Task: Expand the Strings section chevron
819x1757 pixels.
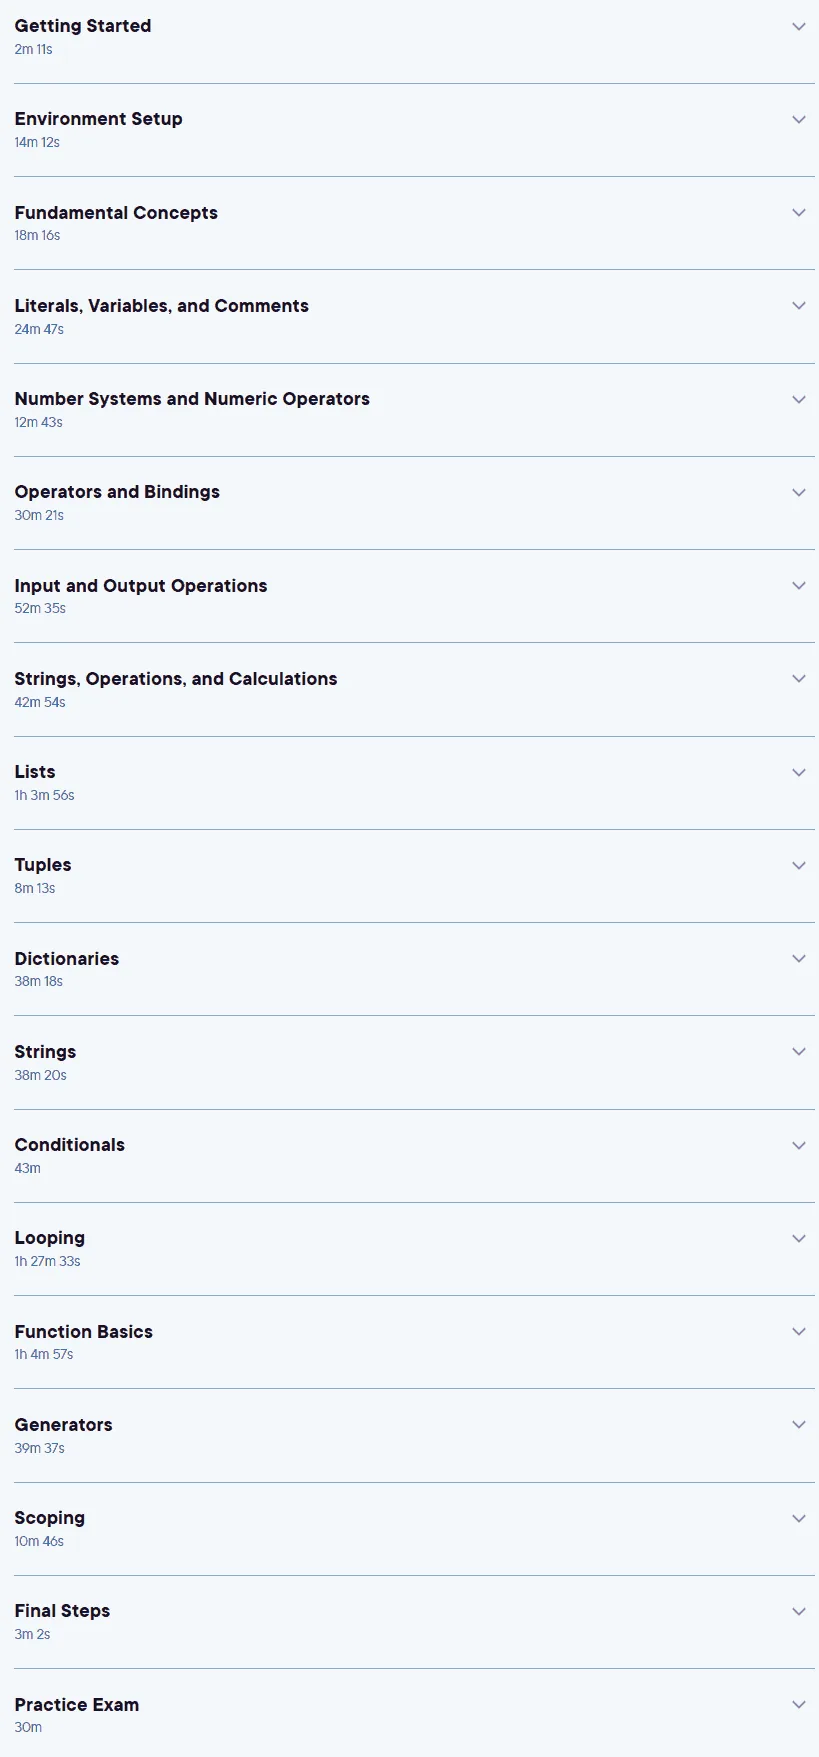Action: coord(798,1051)
